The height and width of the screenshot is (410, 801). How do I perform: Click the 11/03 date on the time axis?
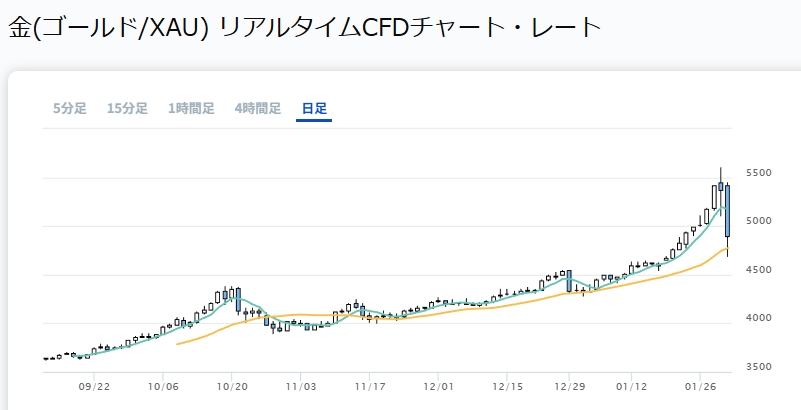(300, 385)
